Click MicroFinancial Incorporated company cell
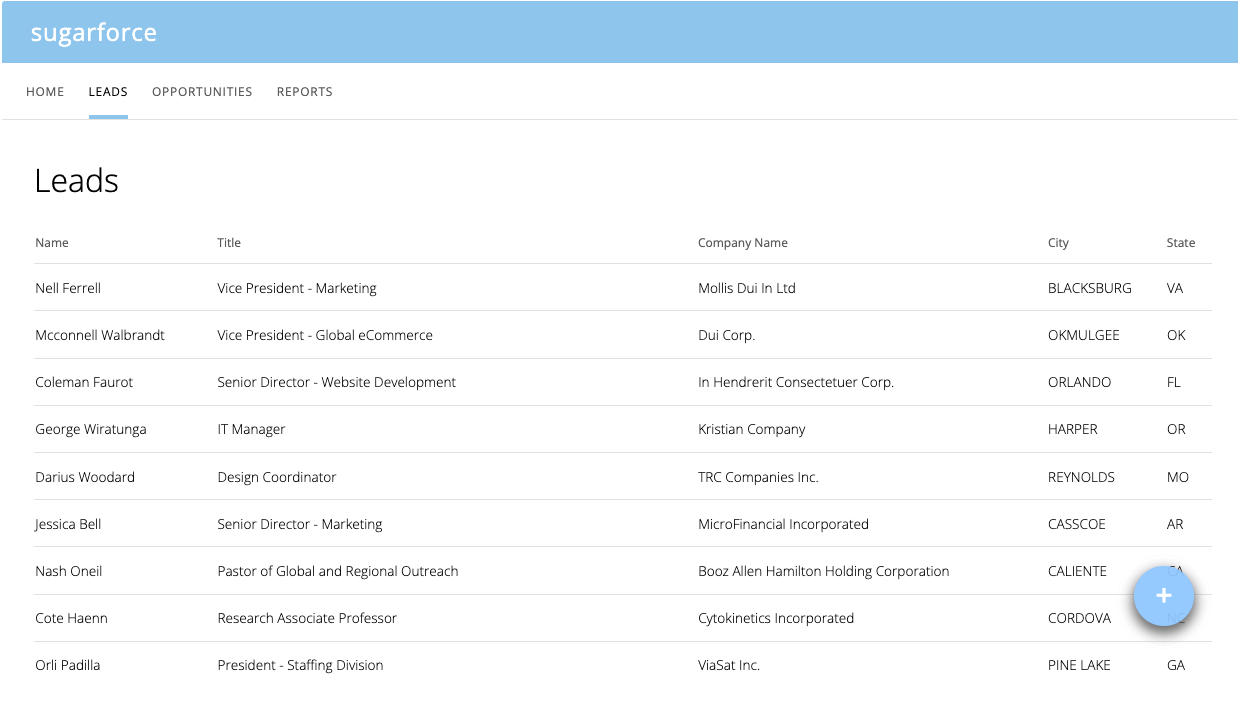The height and width of the screenshot is (713, 1238). click(x=783, y=524)
